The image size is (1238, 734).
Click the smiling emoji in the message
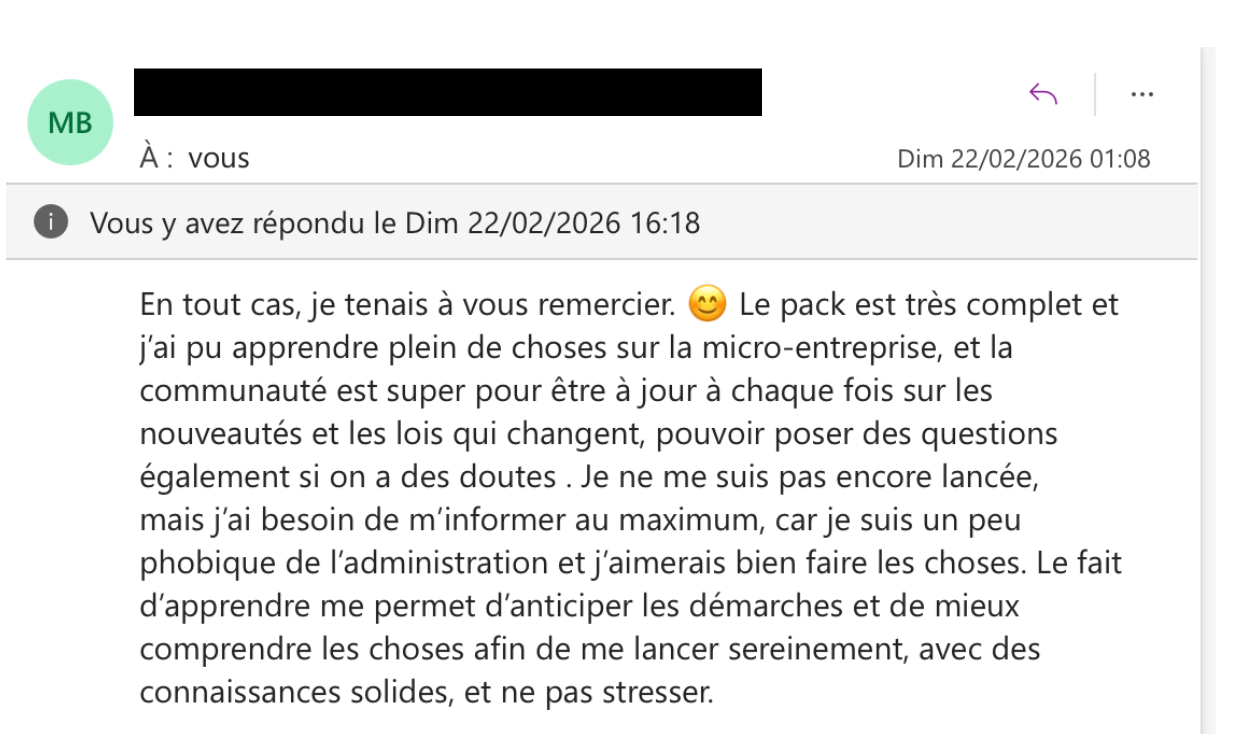tap(708, 304)
